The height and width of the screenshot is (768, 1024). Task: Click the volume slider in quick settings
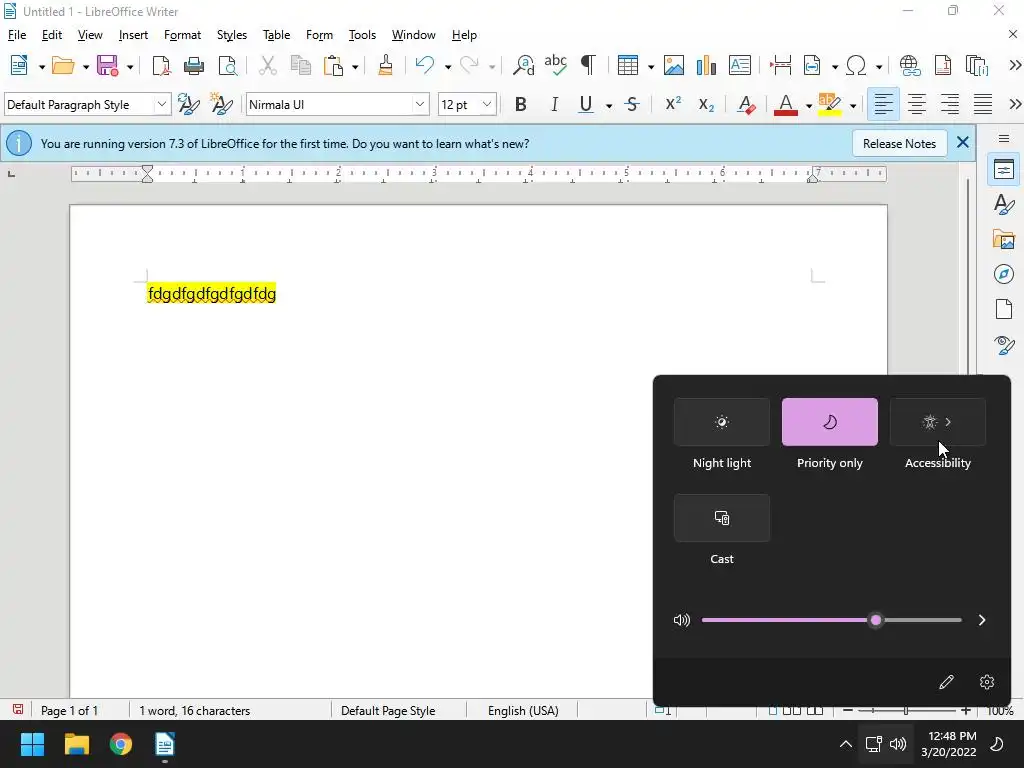[831, 620]
